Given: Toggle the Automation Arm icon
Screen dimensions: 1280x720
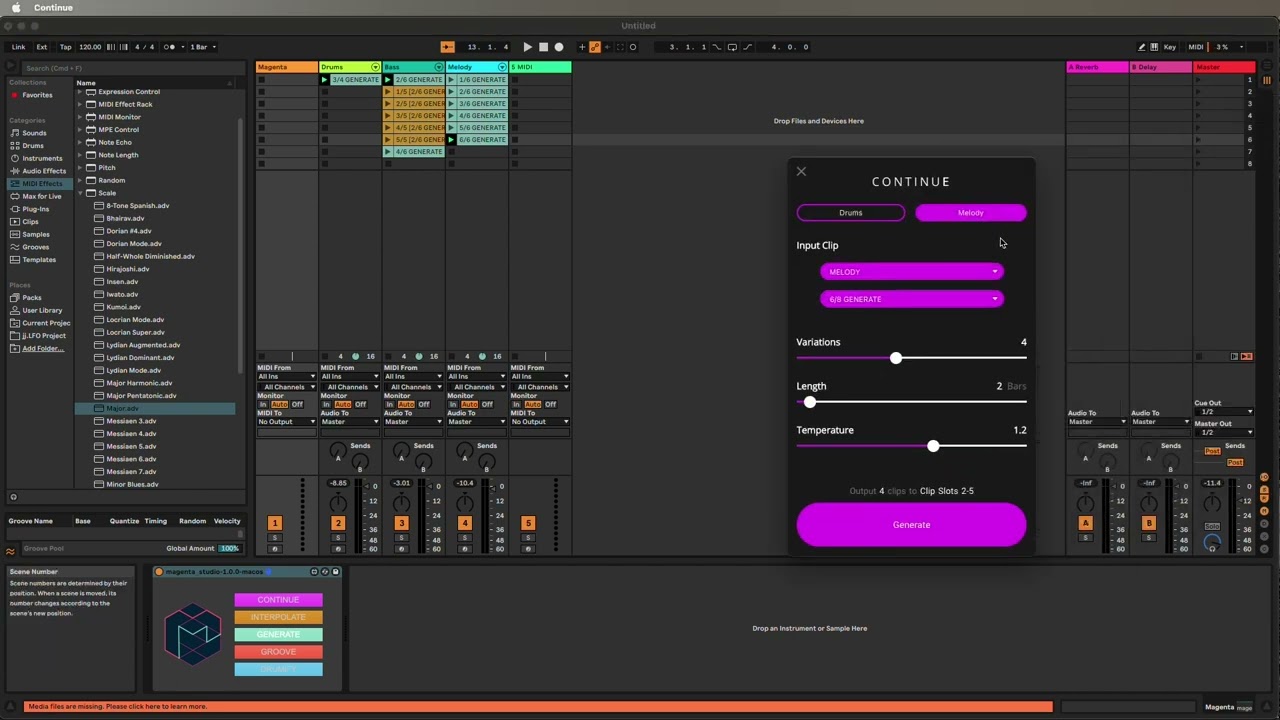Looking at the screenshot, I should (594, 47).
